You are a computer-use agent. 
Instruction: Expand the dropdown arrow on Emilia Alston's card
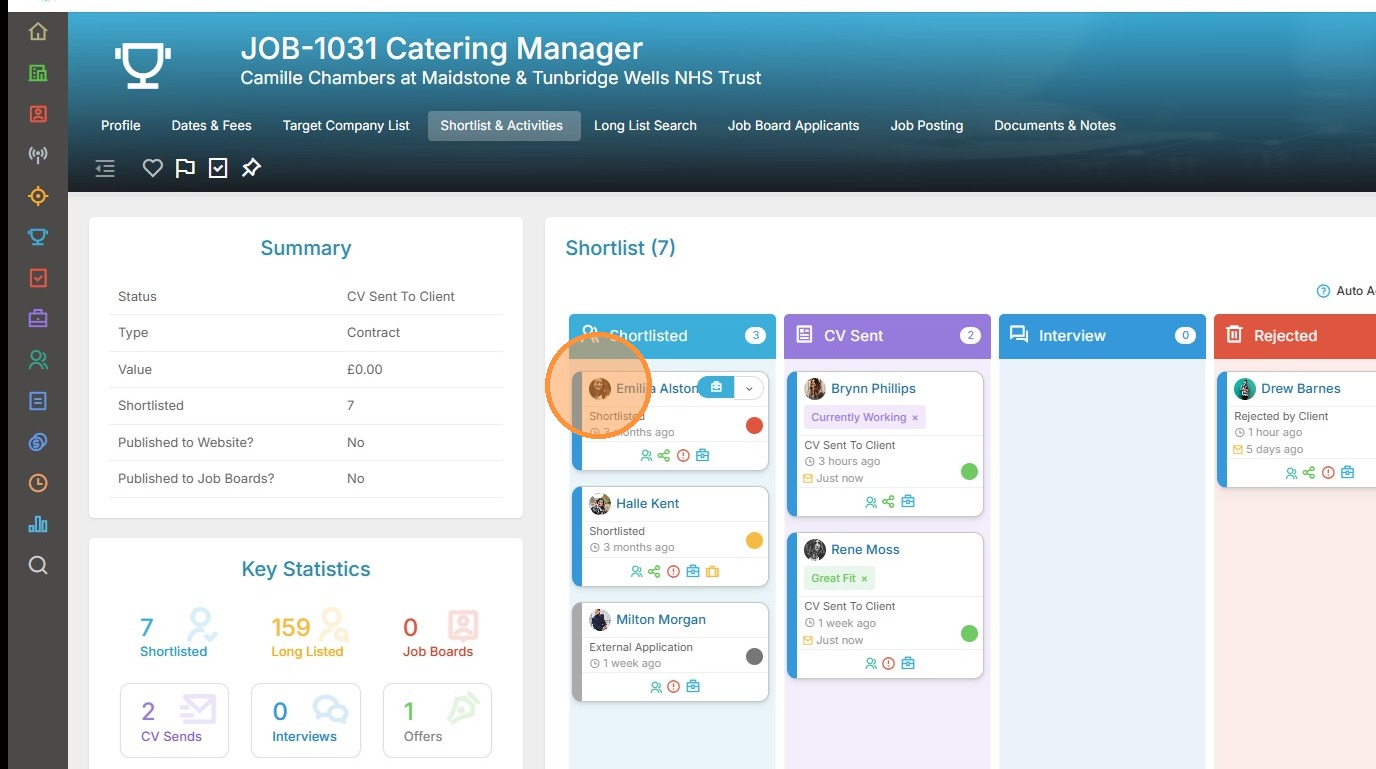point(749,388)
